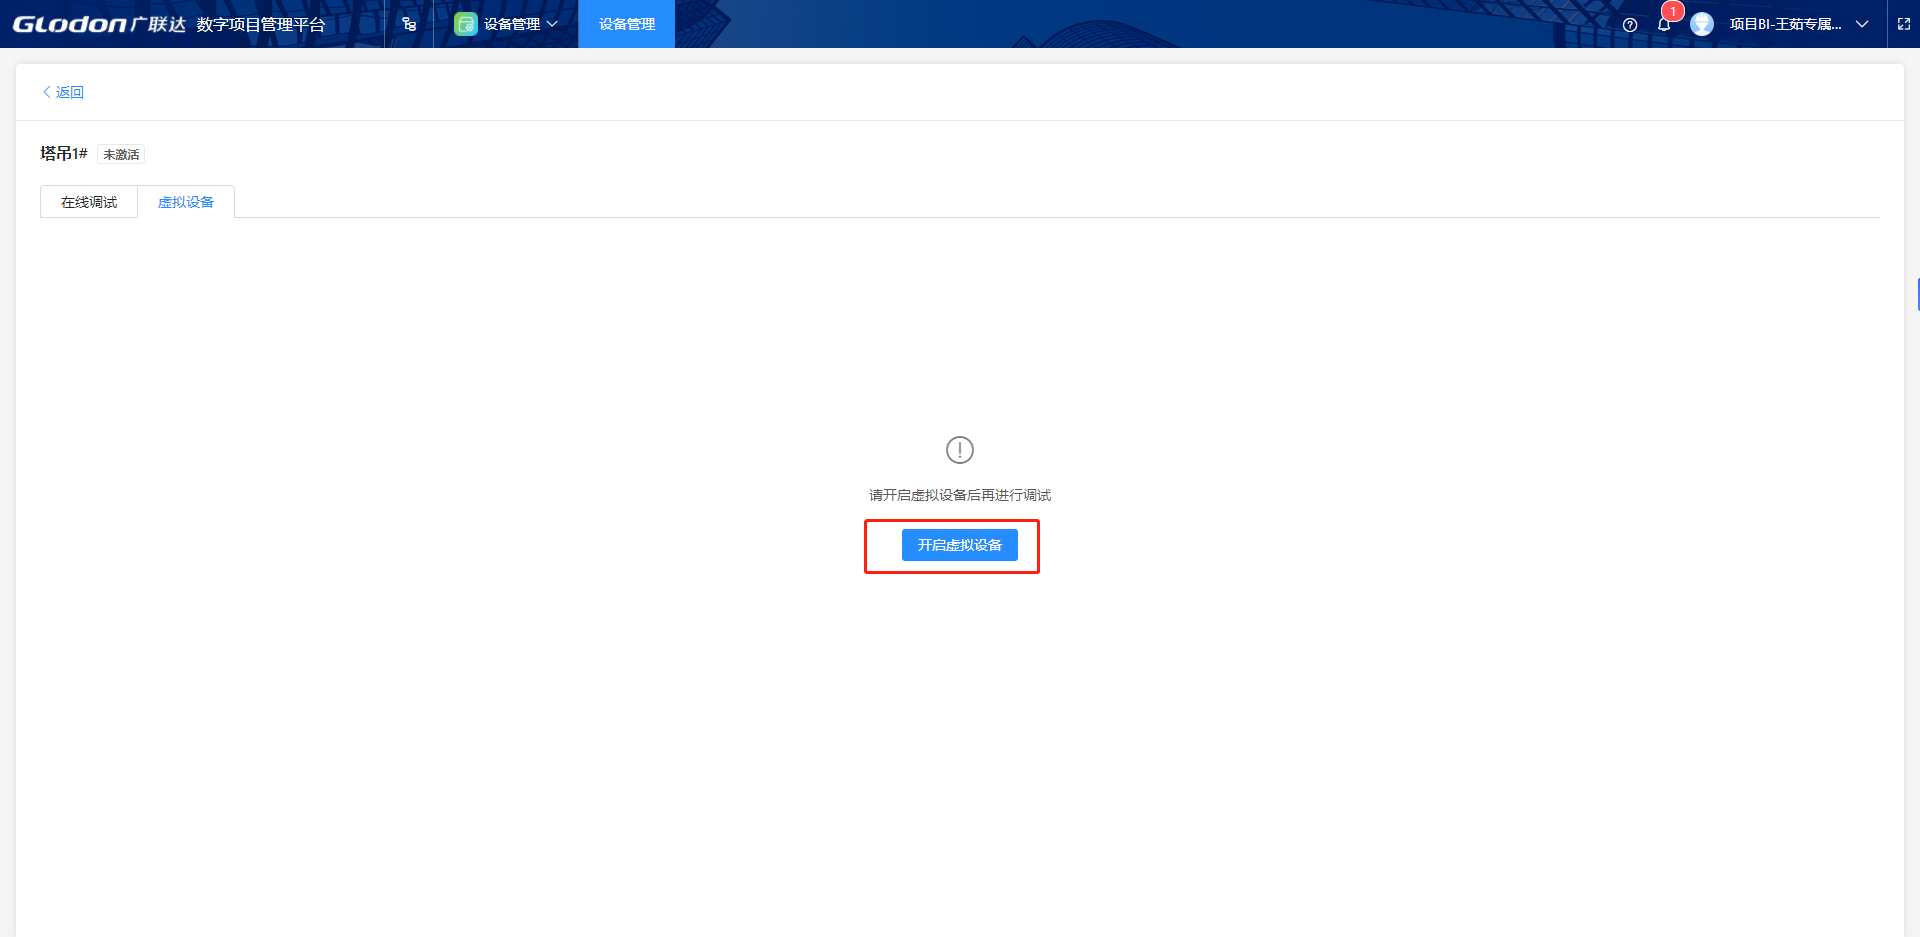Select the 虚拟设备 tab
The height and width of the screenshot is (937, 1920).
(186, 202)
